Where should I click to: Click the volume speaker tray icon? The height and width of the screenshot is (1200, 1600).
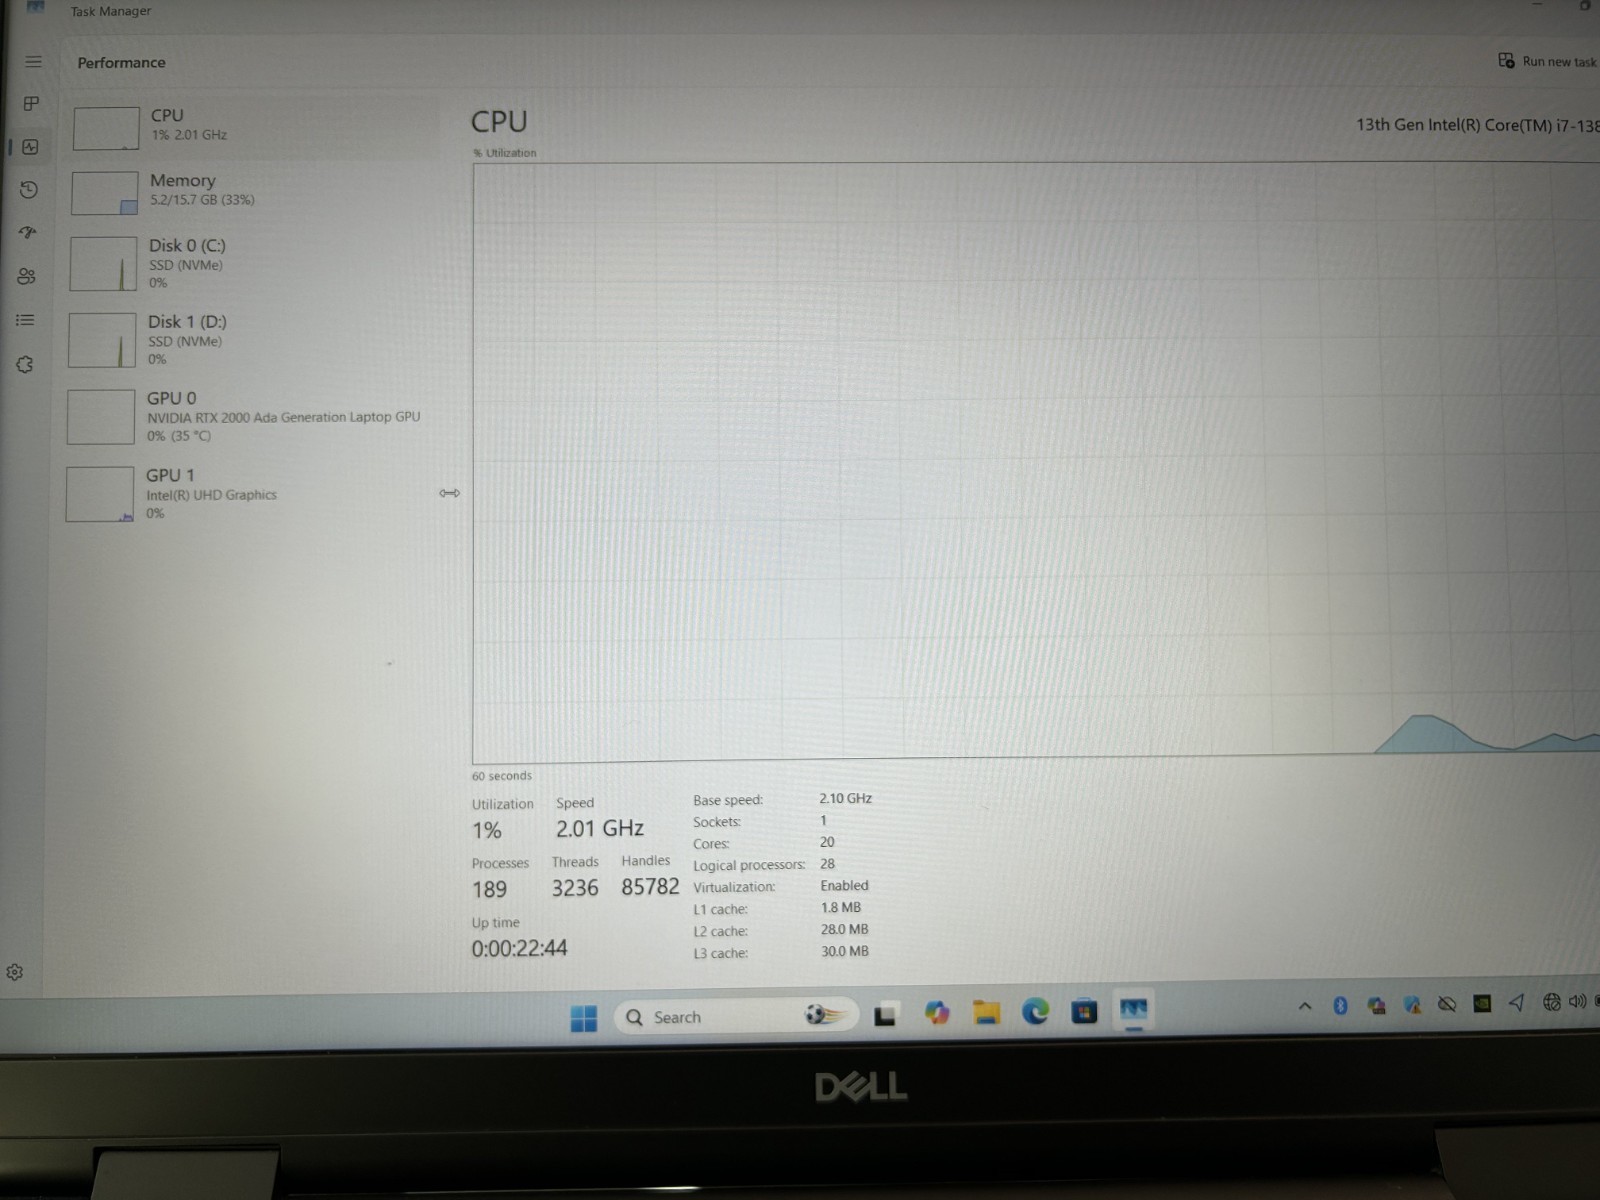point(1578,1001)
